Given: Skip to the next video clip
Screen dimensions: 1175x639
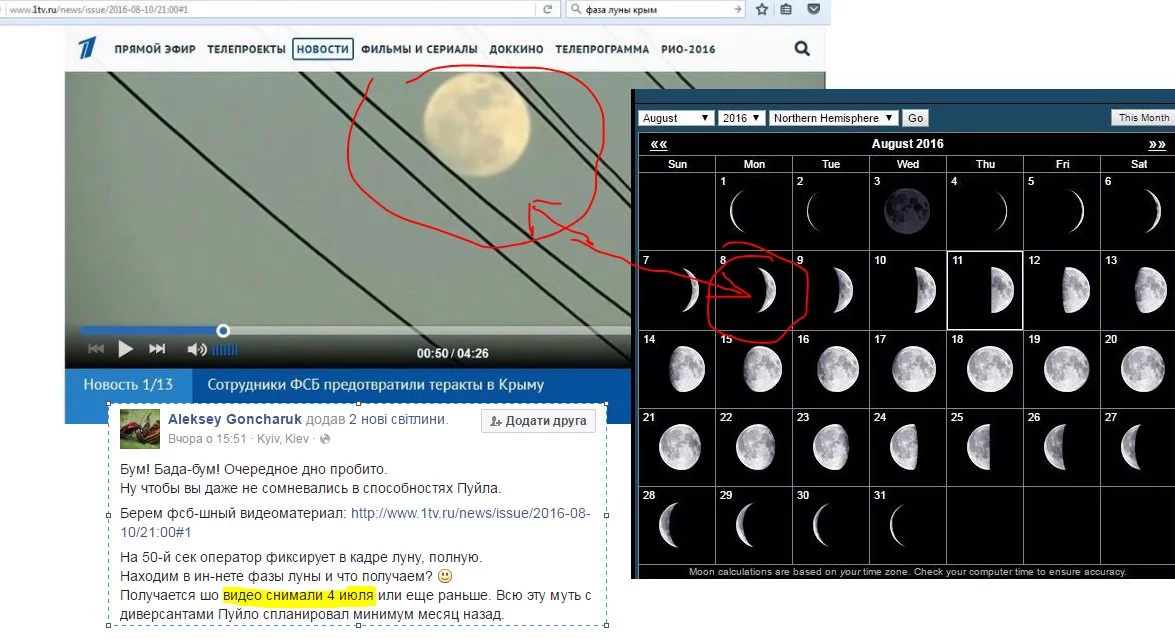Looking at the screenshot, I should 157,349.
